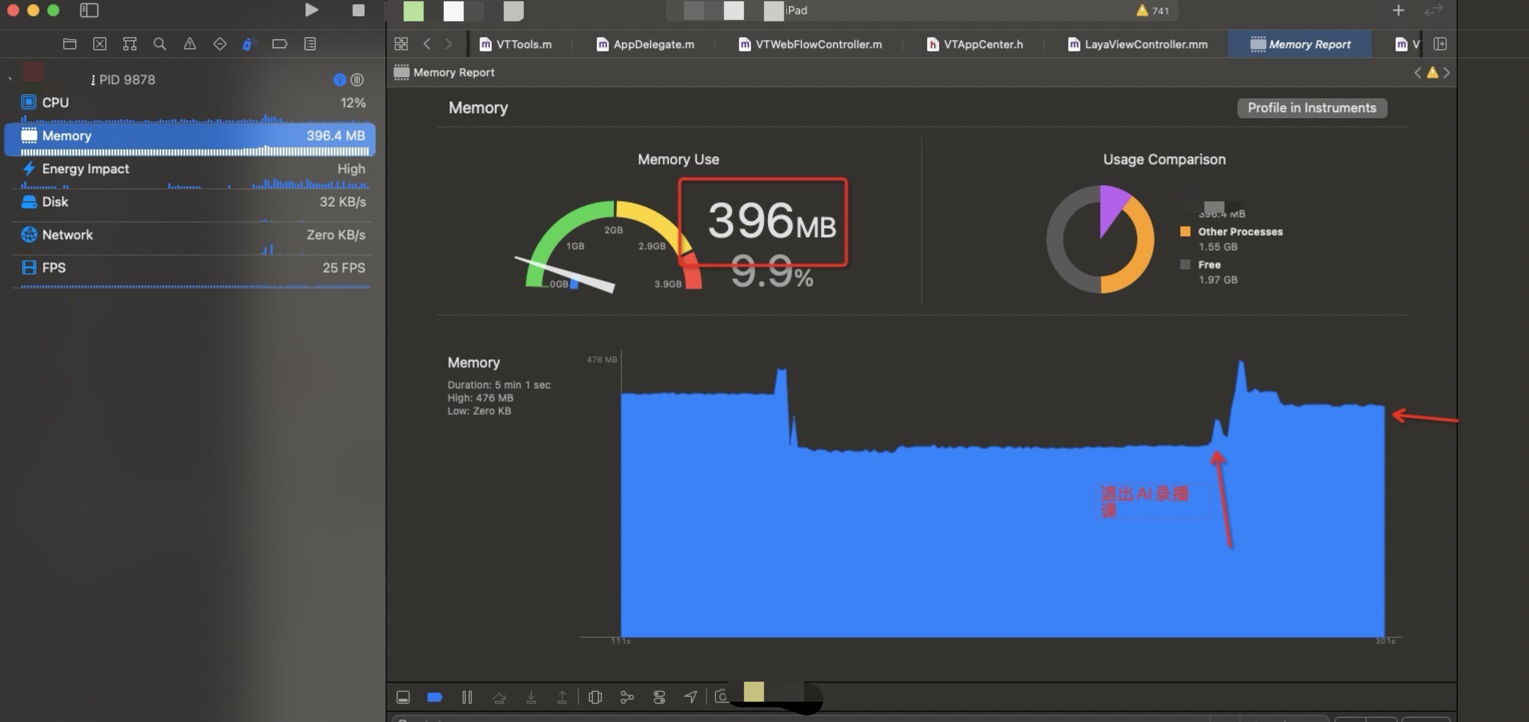The height and width of the screenshot is (722, 1529).
Task: Toggle the navigator sidebar
Action: point(89,10)
